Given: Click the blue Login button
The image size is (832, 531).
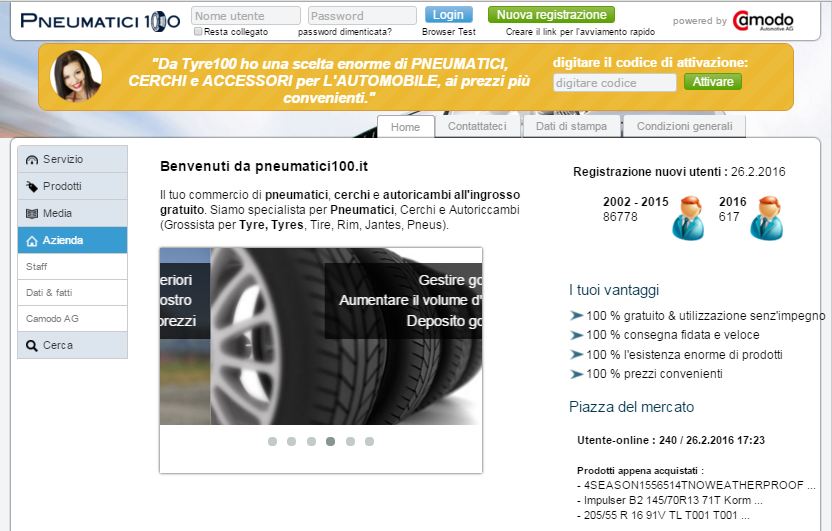Looking at the screenshot, I should pos(448,15).
